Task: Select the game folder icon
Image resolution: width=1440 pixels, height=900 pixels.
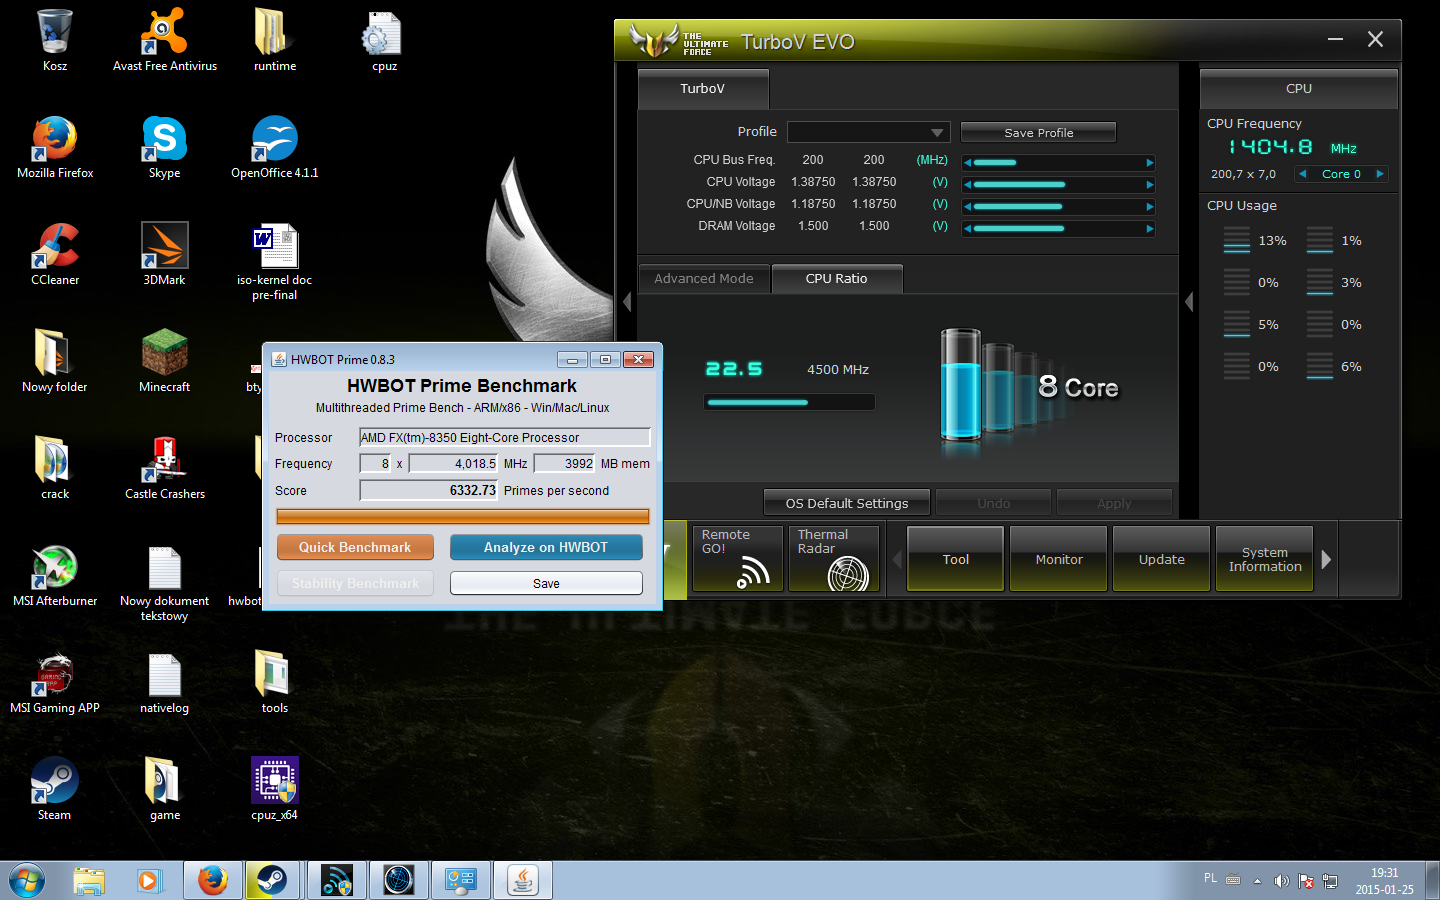Action: click(165, 789)
